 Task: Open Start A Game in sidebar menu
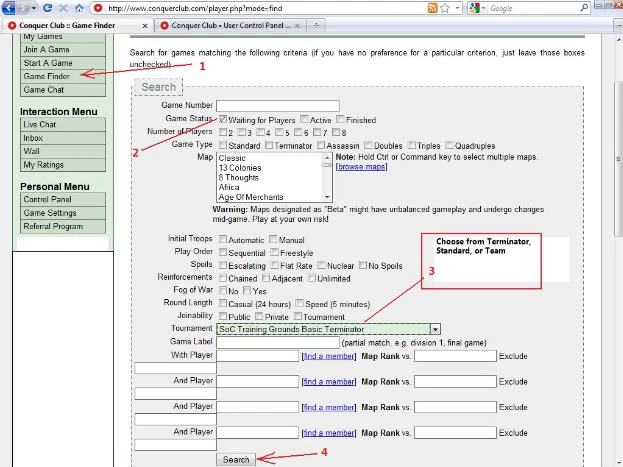click(x=63, y=63)
